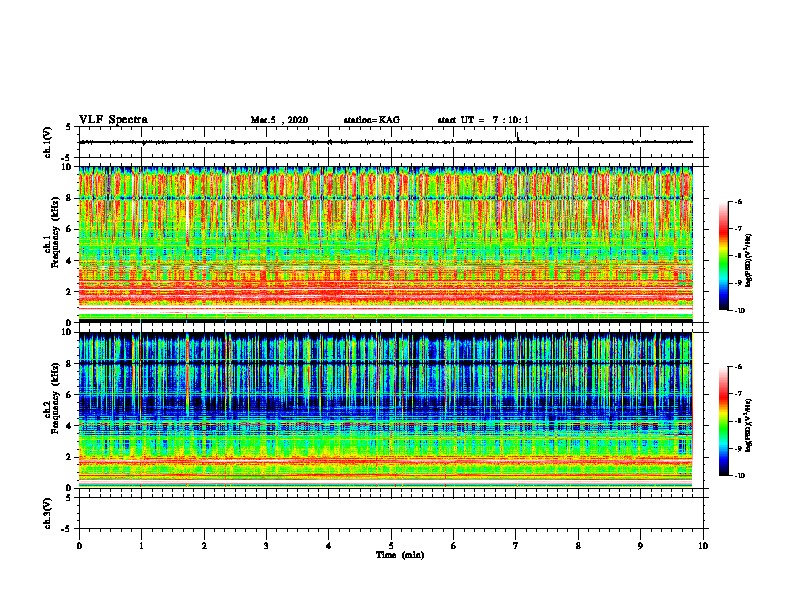Click time axis tick label "9"
Viewport: 792px width, 612px height.
pos(640,546)
